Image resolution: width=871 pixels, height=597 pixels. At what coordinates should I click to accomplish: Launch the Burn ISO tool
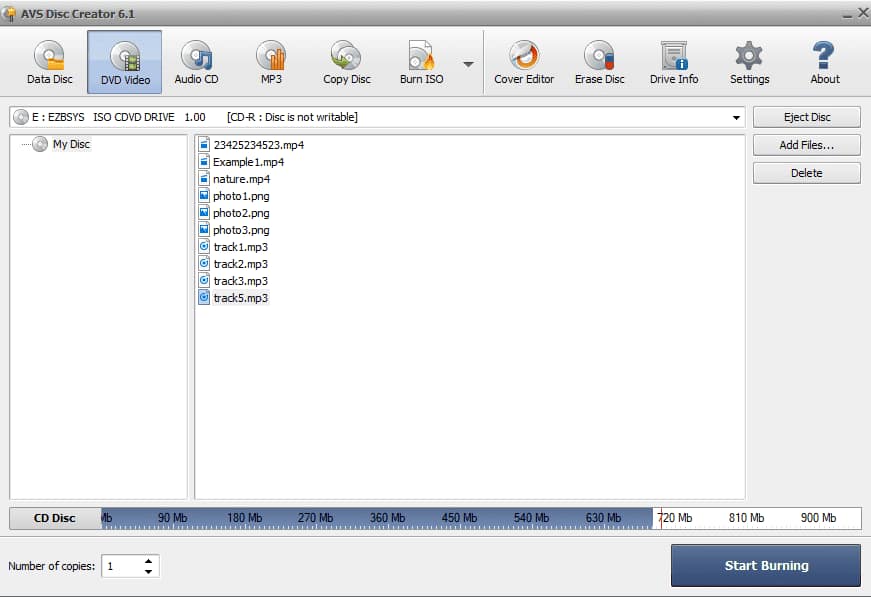tap(422, 62)
